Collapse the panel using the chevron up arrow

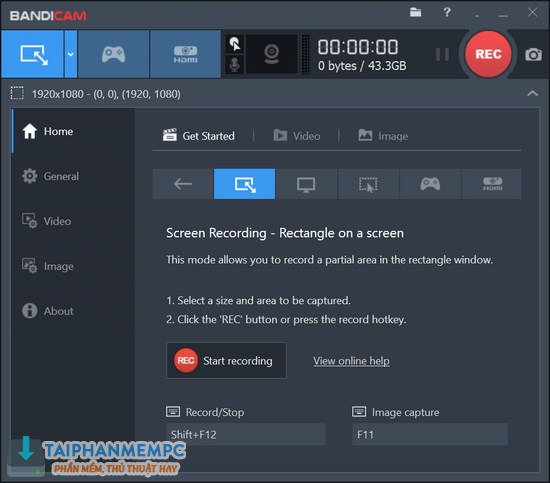coord(532,93)
